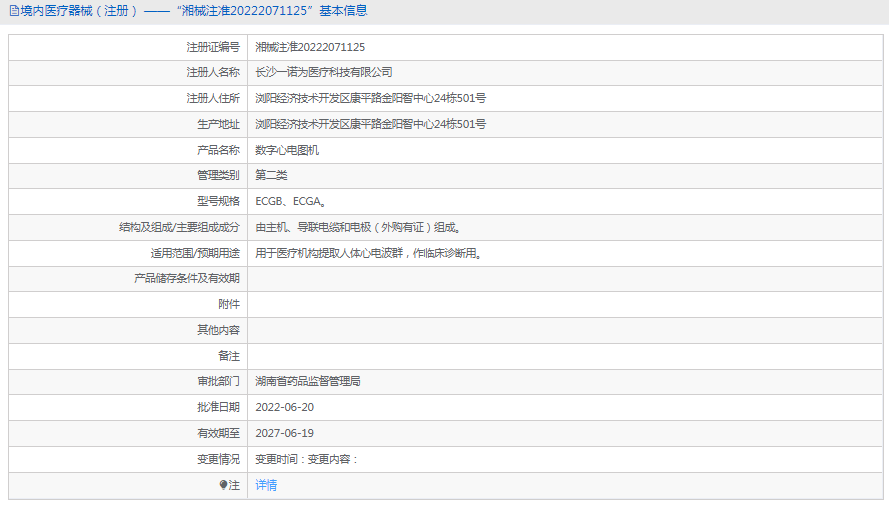Click management category value 第二类
This screenshot has width=889, height=505.
[x=271, y=175]
